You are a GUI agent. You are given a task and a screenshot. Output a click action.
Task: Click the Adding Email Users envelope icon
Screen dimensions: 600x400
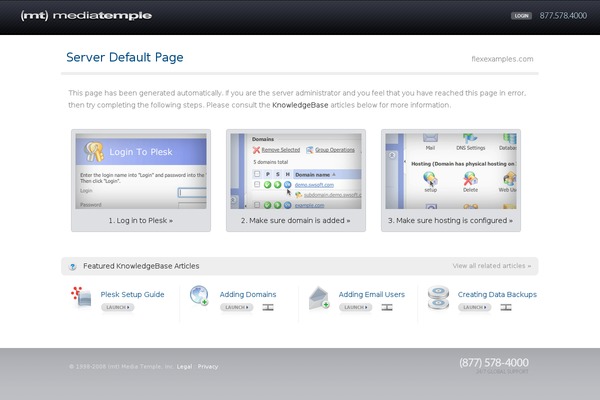(x=319, y=297)
